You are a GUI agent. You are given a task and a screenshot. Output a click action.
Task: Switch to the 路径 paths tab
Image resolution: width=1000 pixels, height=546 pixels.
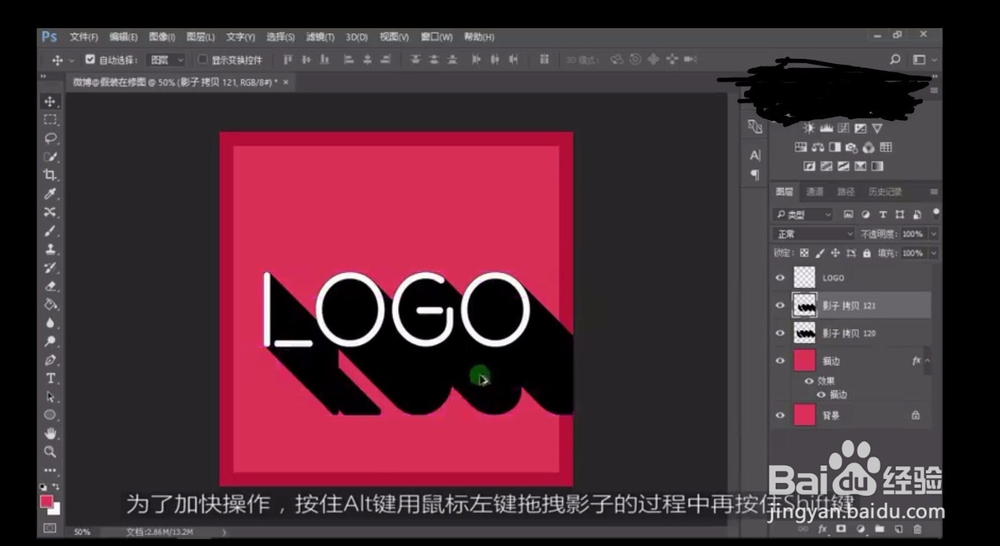[x=846, y=191]
